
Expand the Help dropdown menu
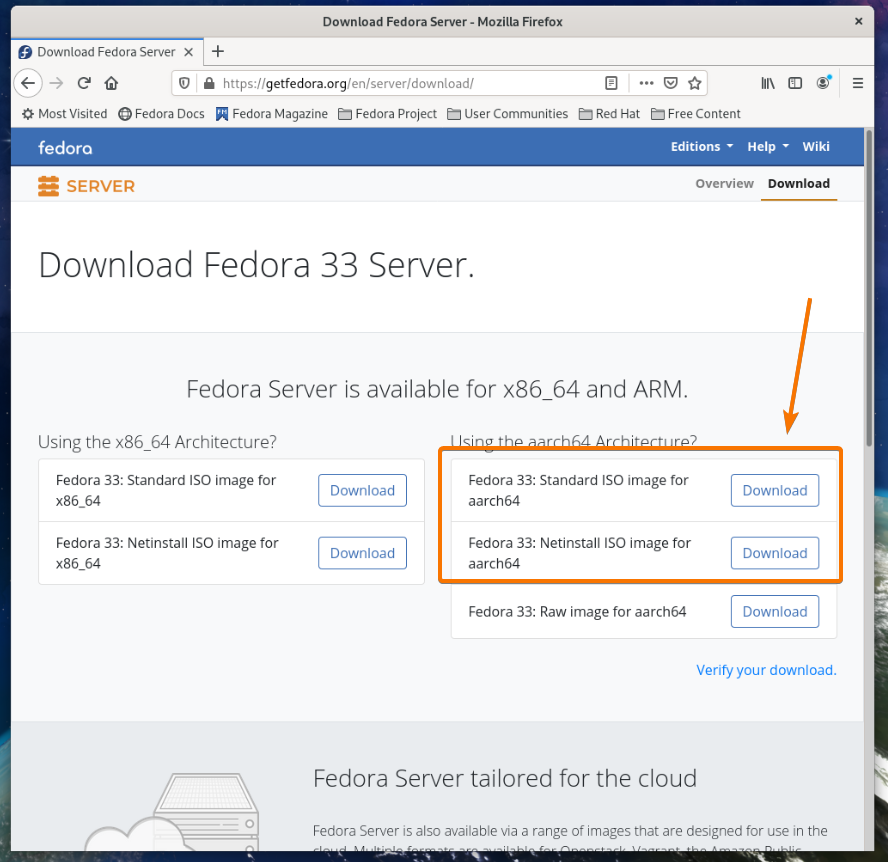767,146
